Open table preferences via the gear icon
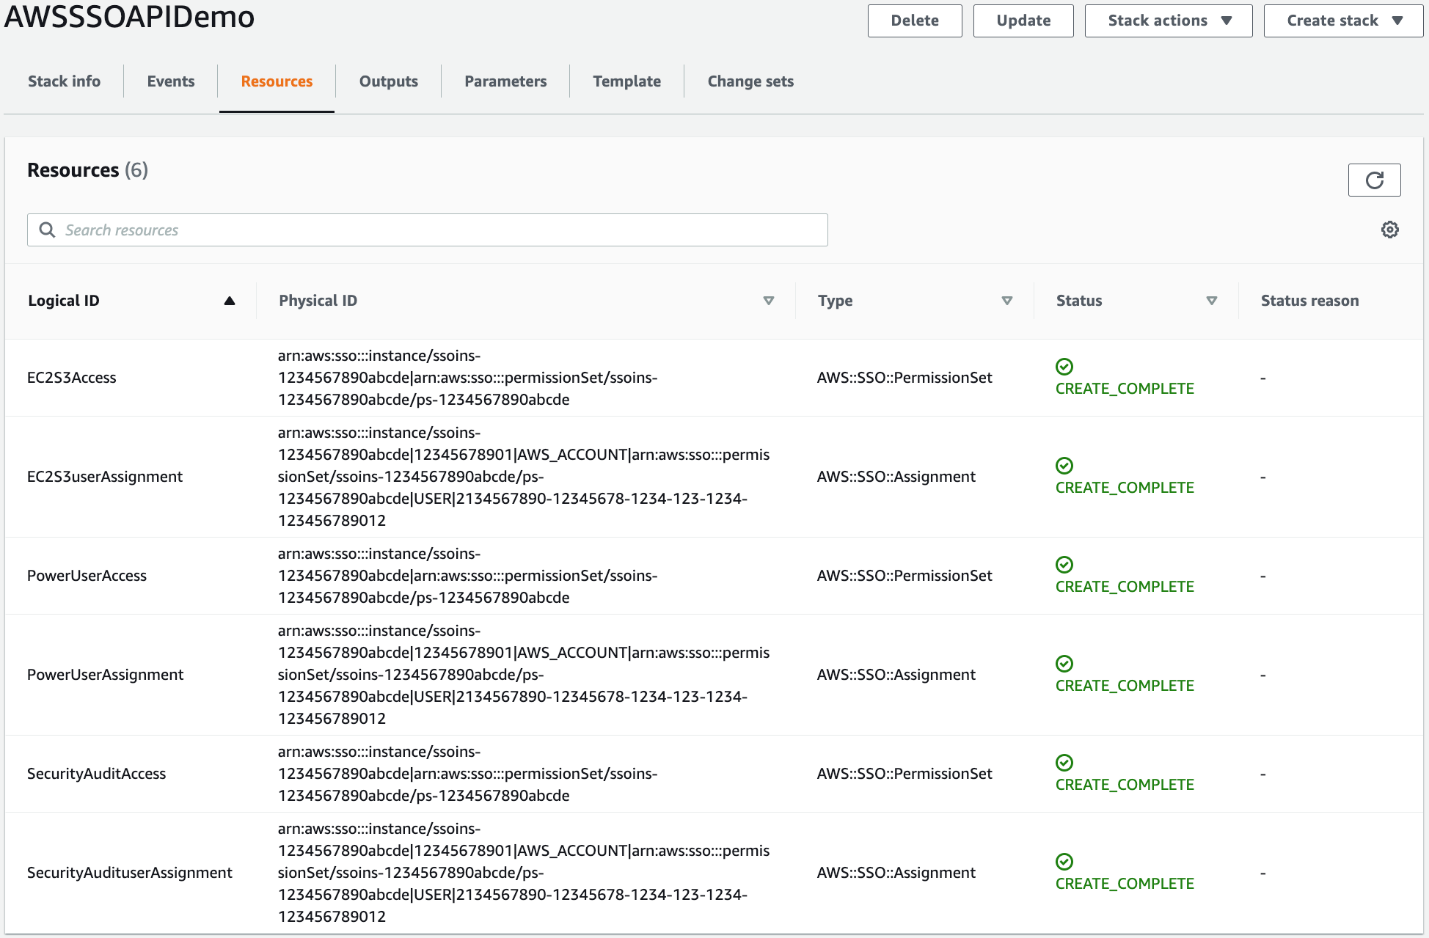The height and width of the screenshot is (938, 1429). coord(1390,229)
